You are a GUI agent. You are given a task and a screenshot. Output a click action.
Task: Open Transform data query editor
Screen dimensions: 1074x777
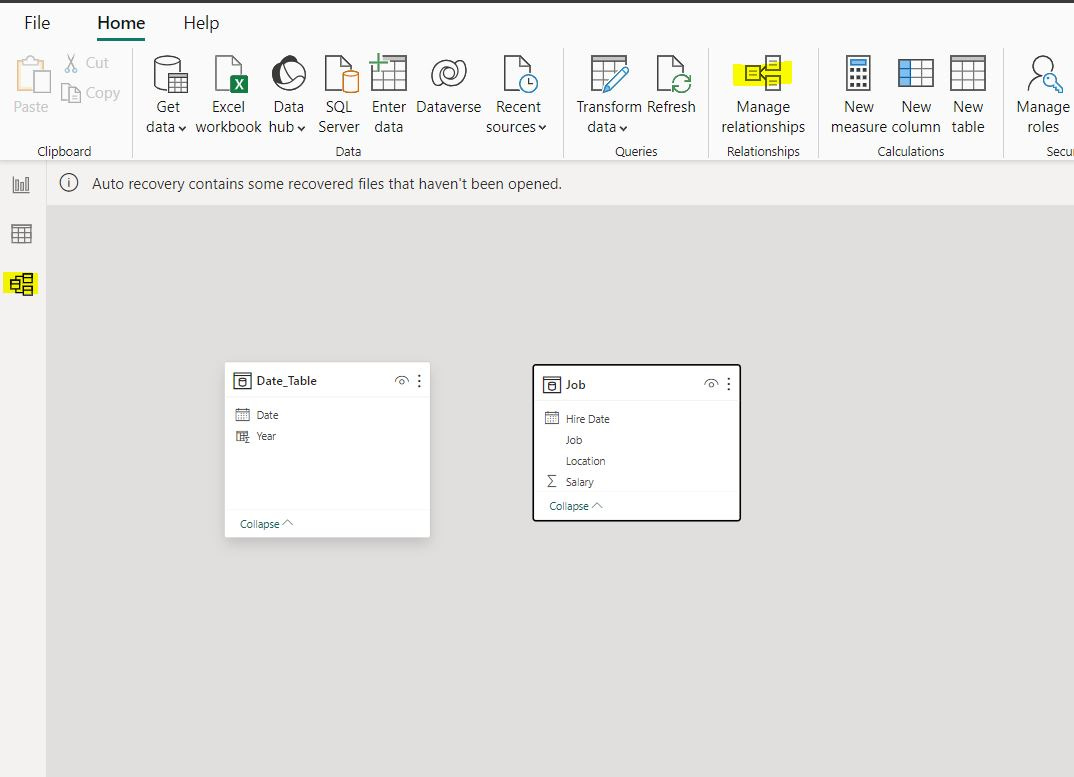coord(608,95)
